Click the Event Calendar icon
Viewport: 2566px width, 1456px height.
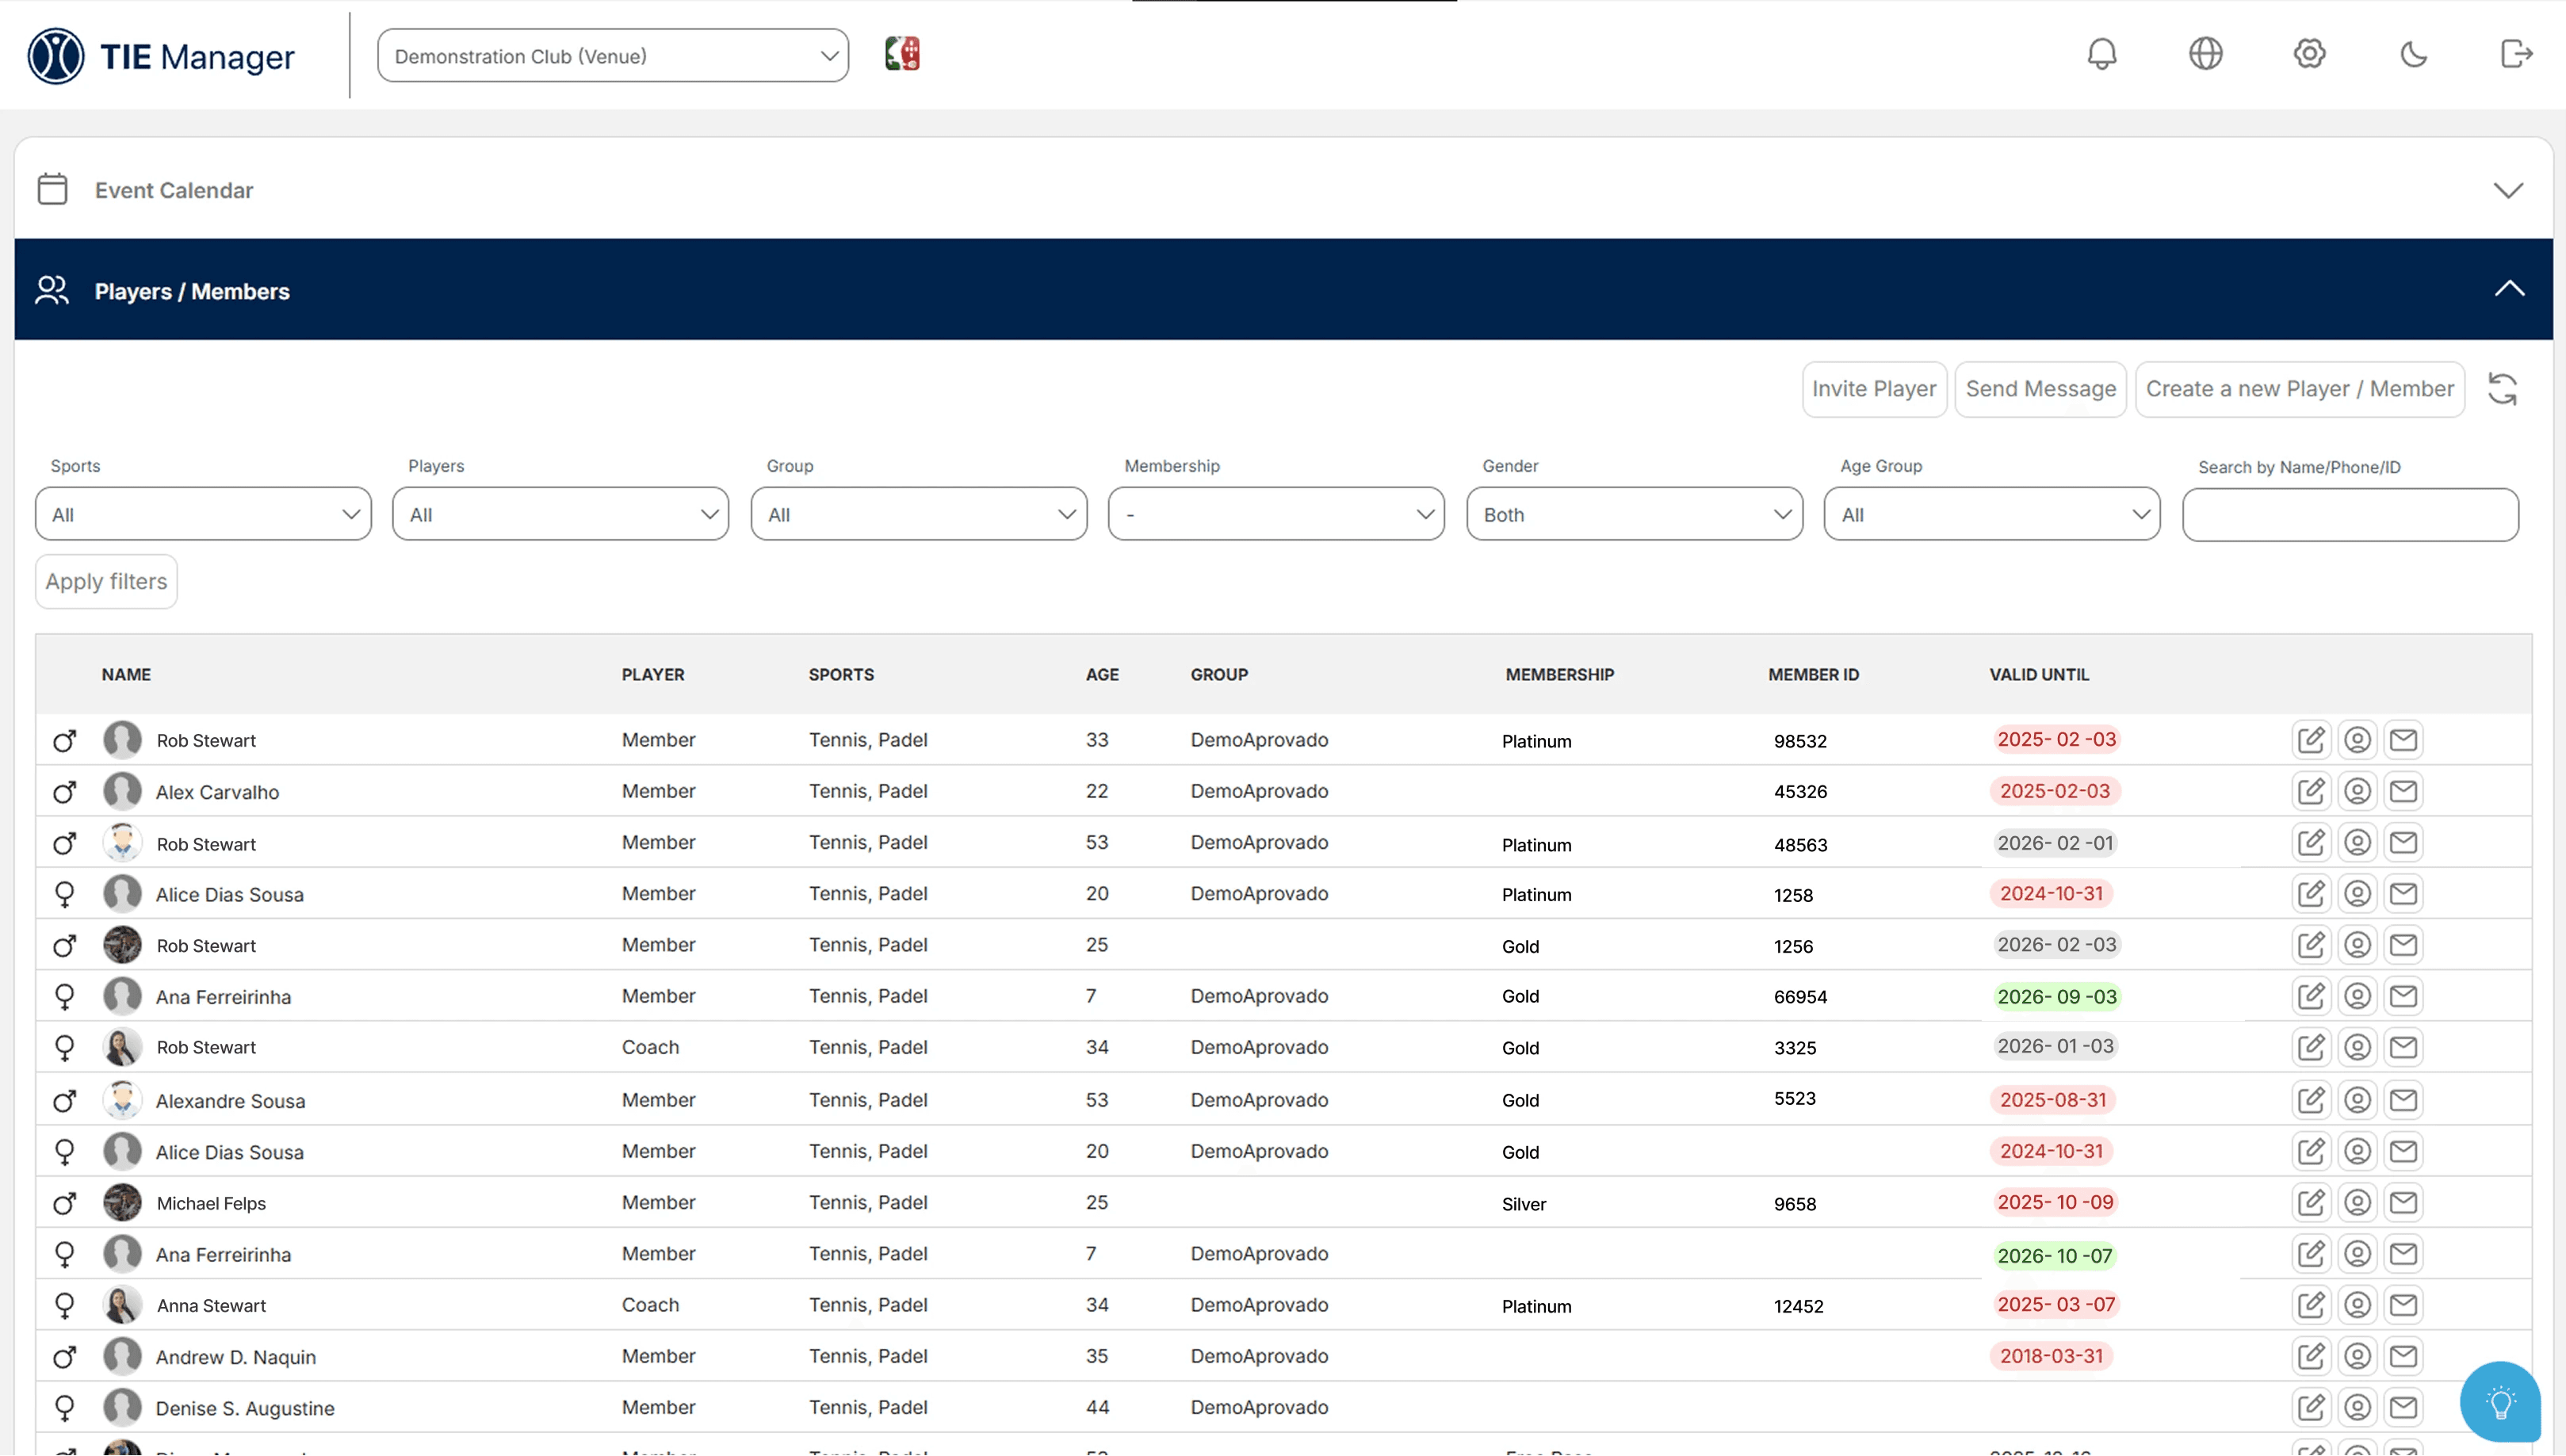[x=52, y=189]
